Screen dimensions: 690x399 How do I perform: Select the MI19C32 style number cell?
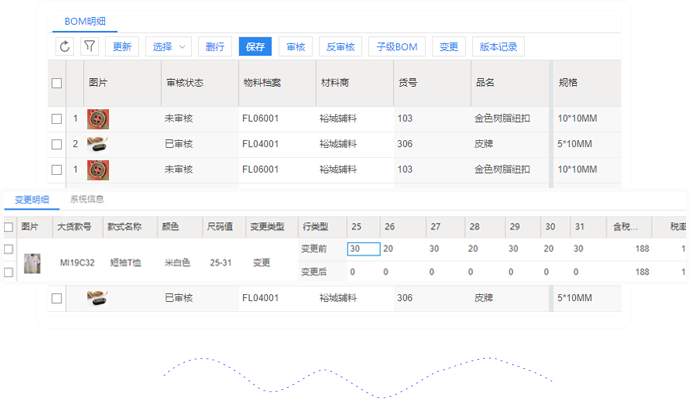77,263
